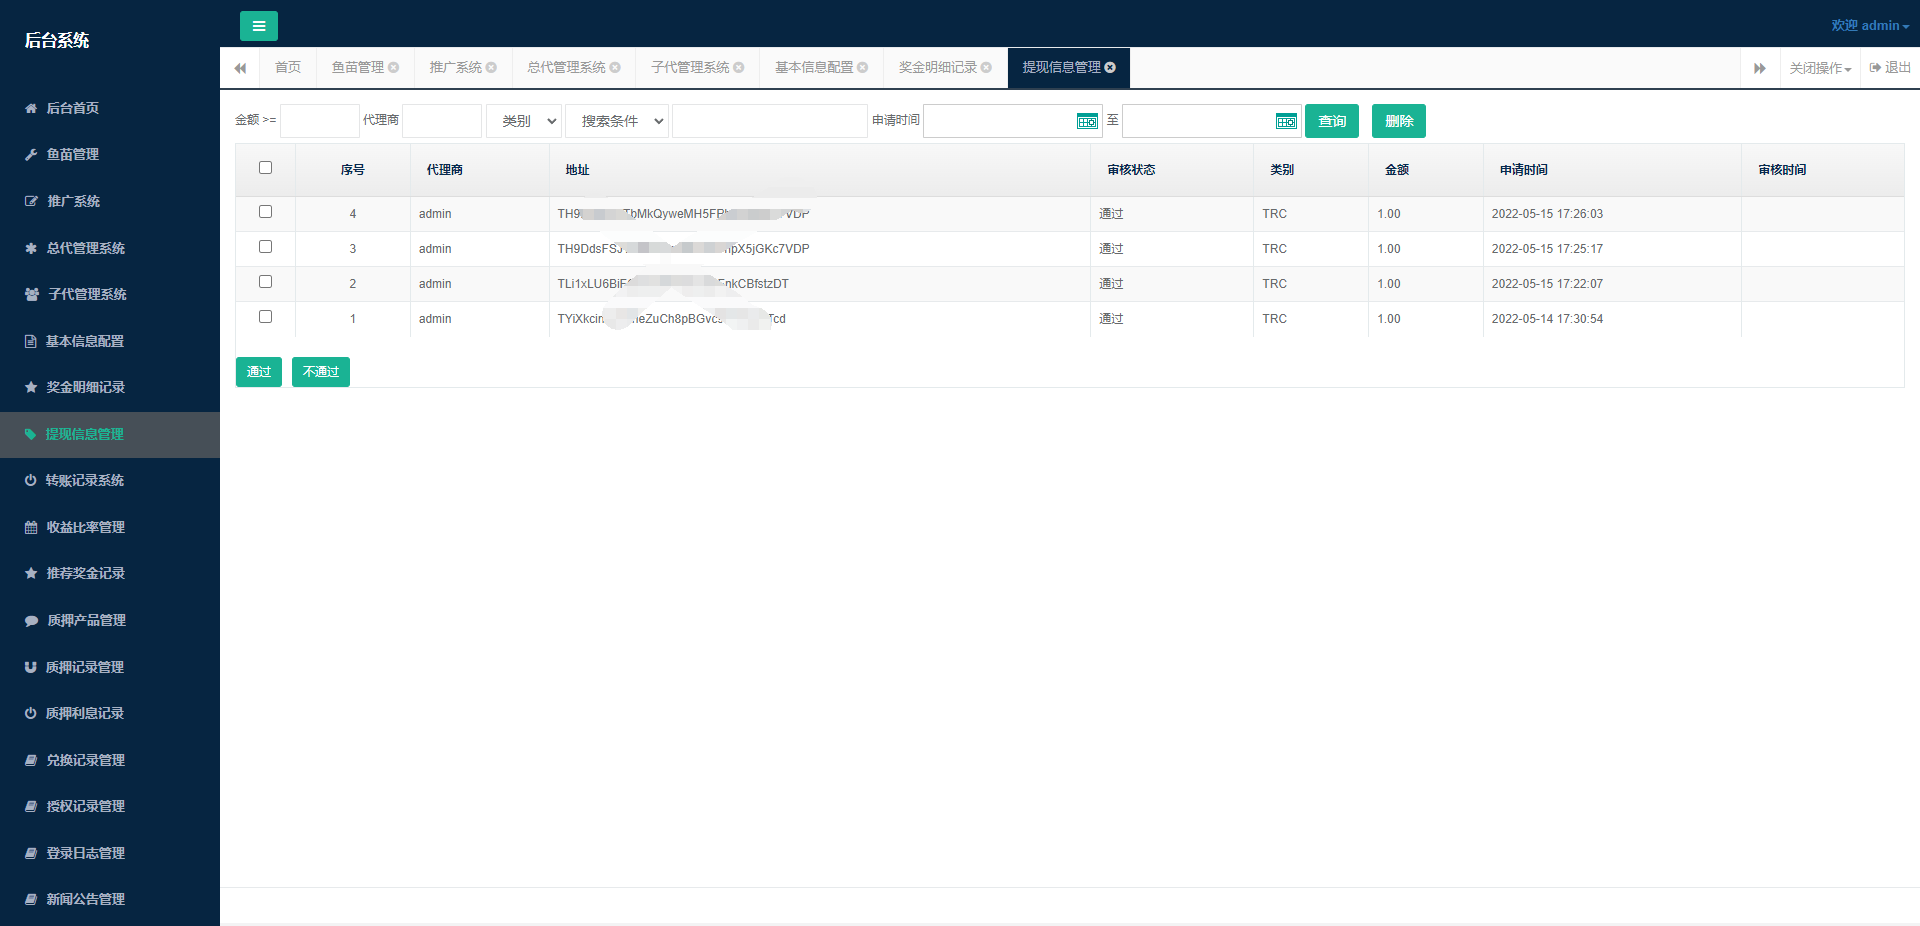Click the 删除 delete button

(x=1399, y=121)
